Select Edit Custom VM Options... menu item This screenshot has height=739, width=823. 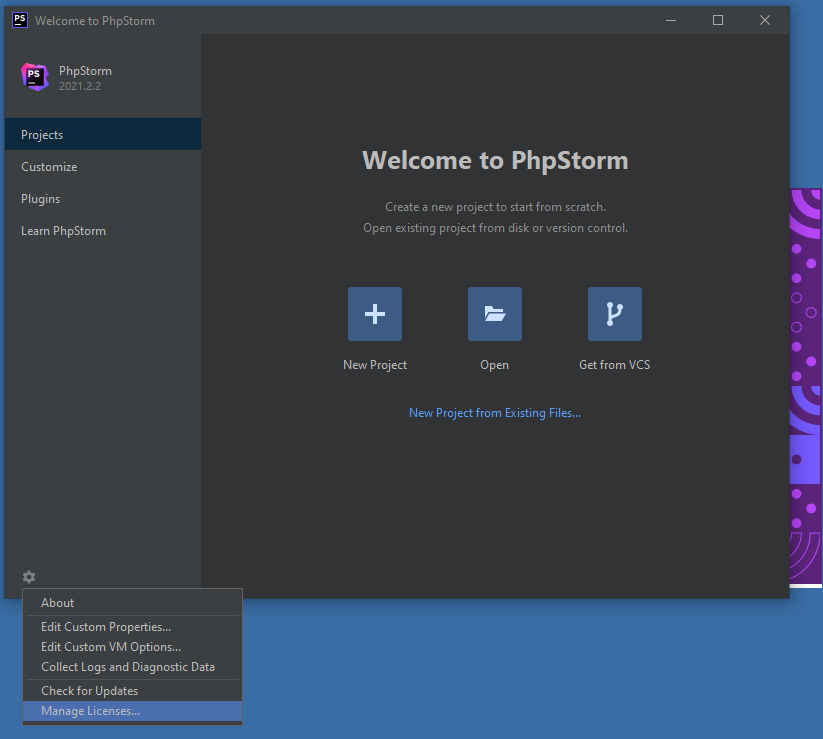pos(132,647)
